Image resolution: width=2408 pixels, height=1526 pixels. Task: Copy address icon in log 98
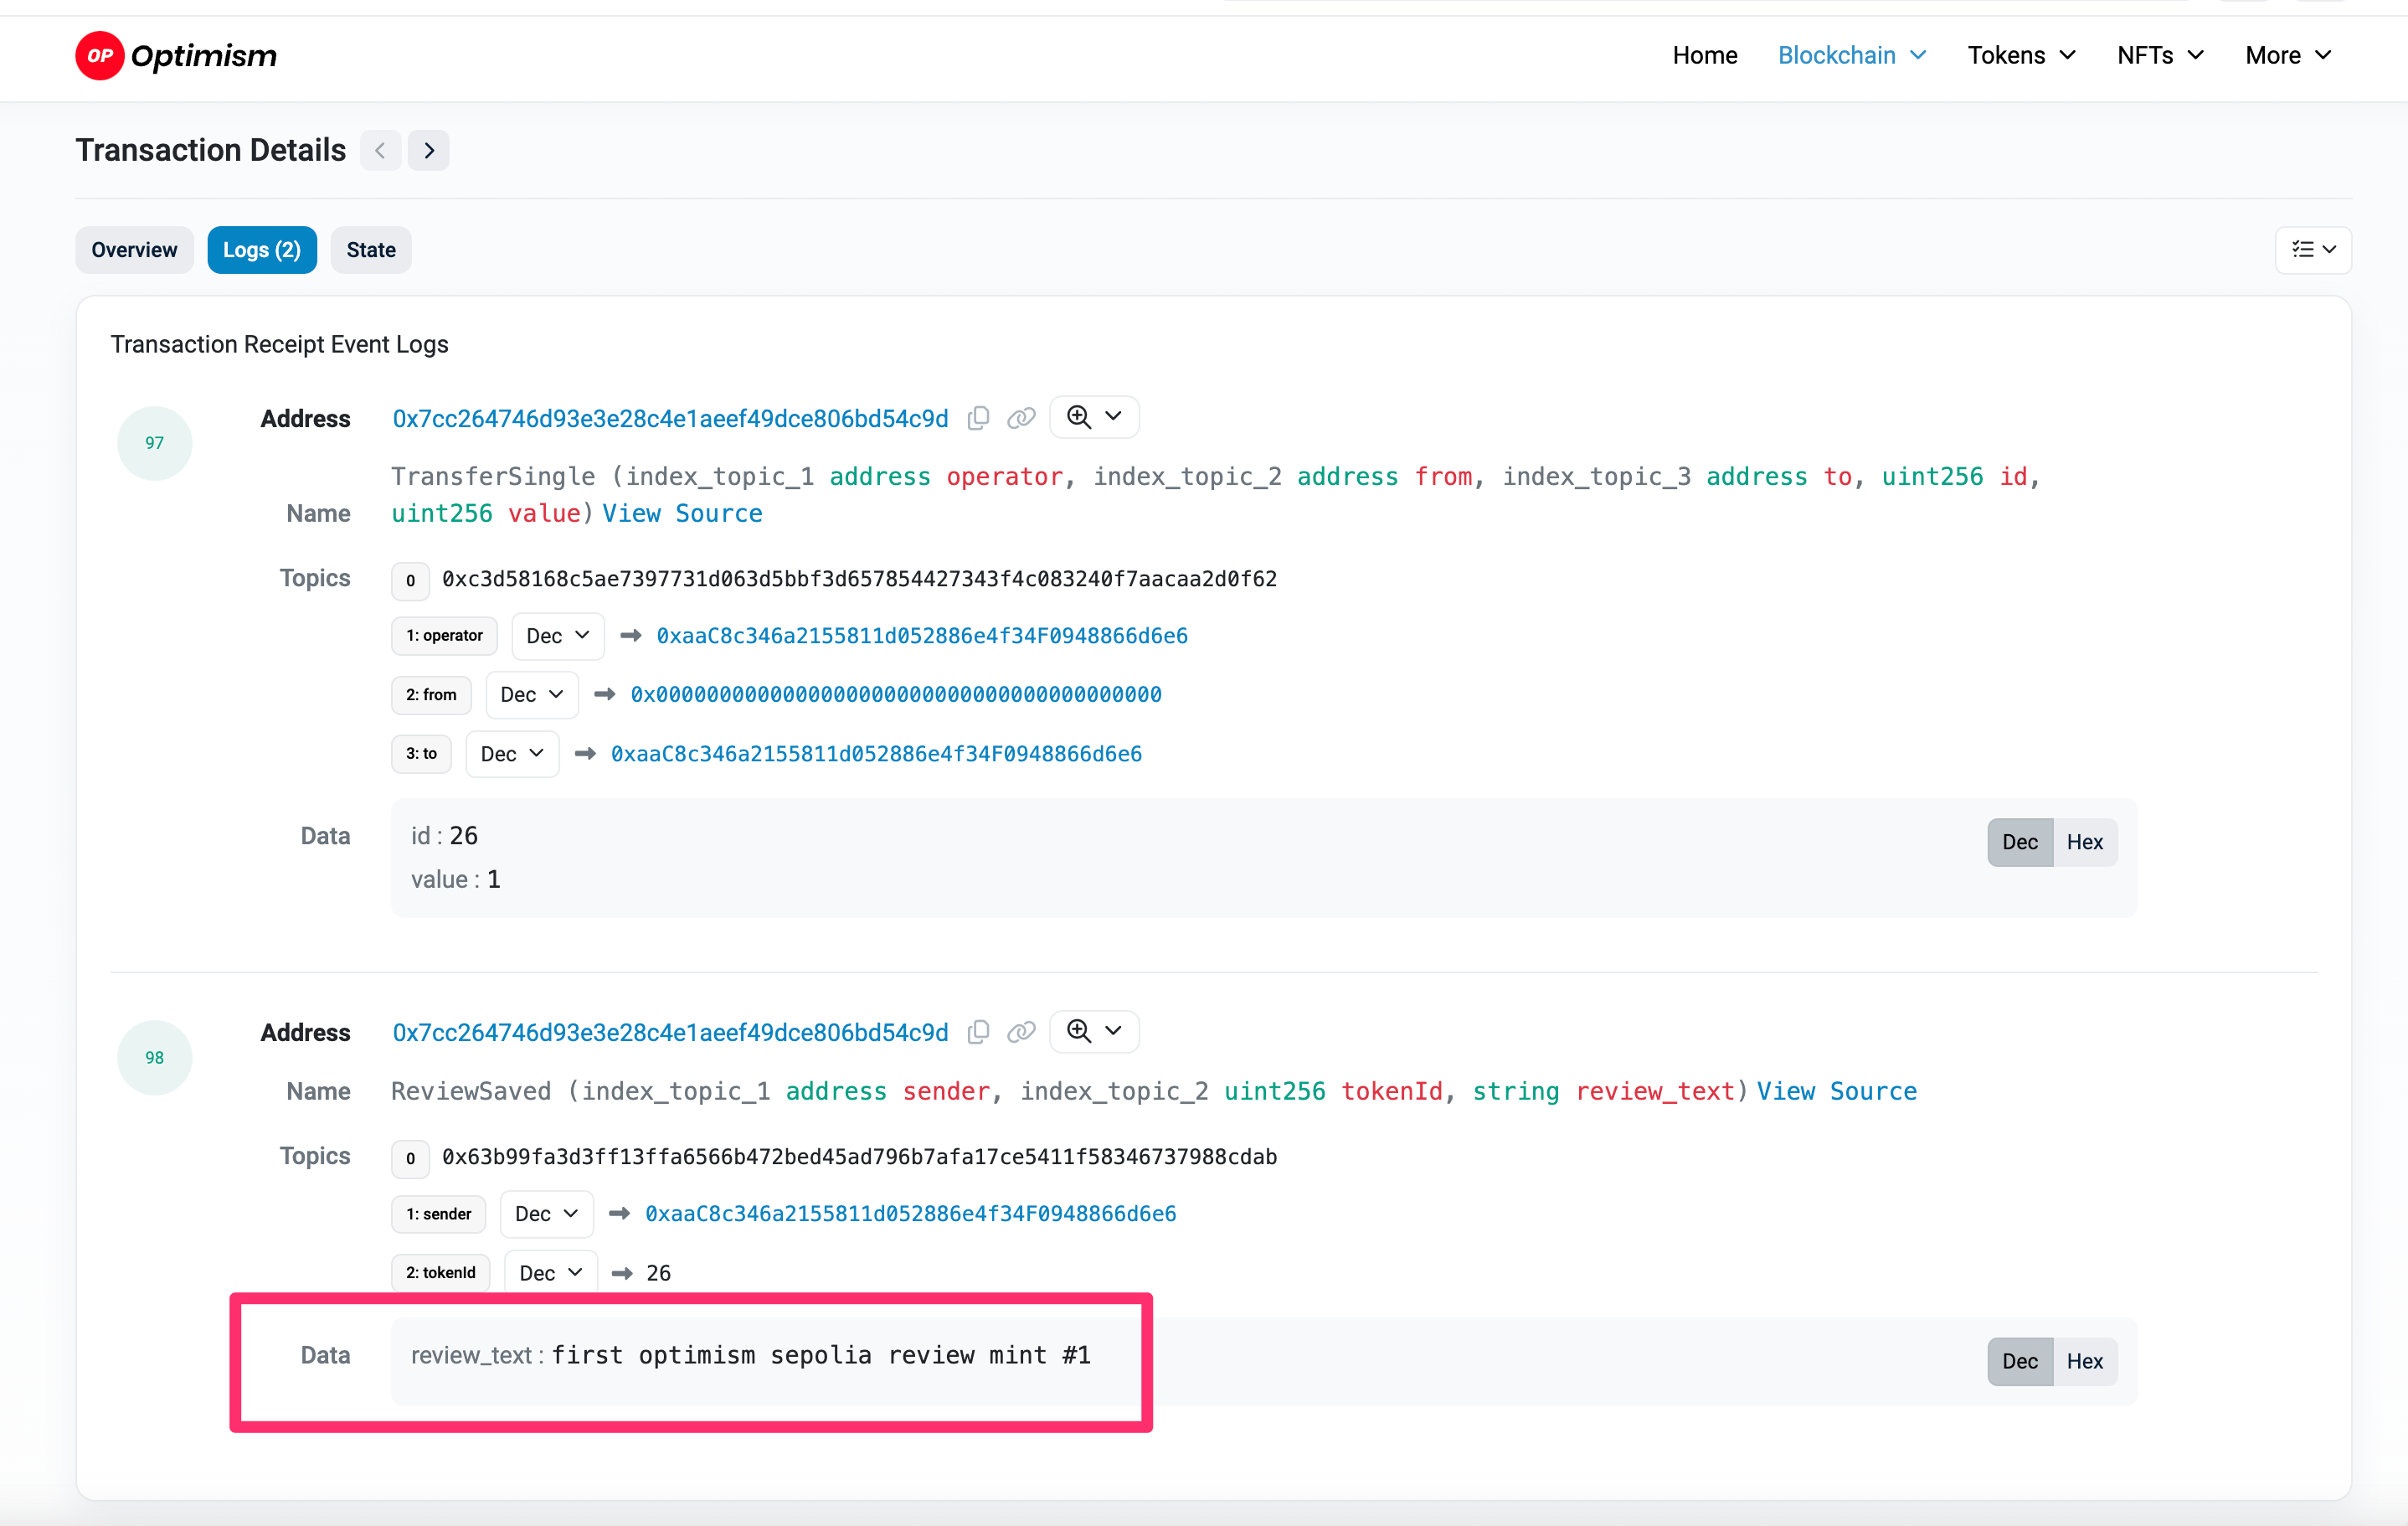979,1032
